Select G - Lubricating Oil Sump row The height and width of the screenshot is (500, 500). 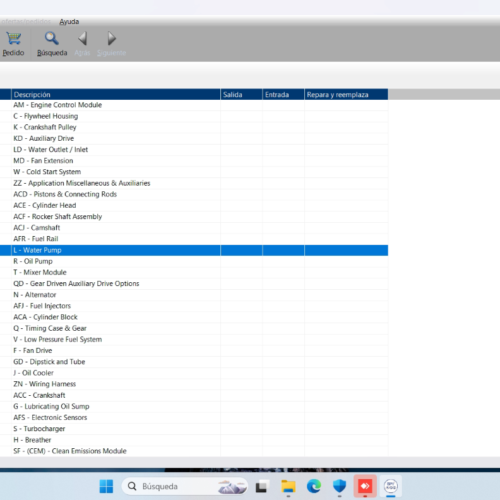tap(194, 406)
